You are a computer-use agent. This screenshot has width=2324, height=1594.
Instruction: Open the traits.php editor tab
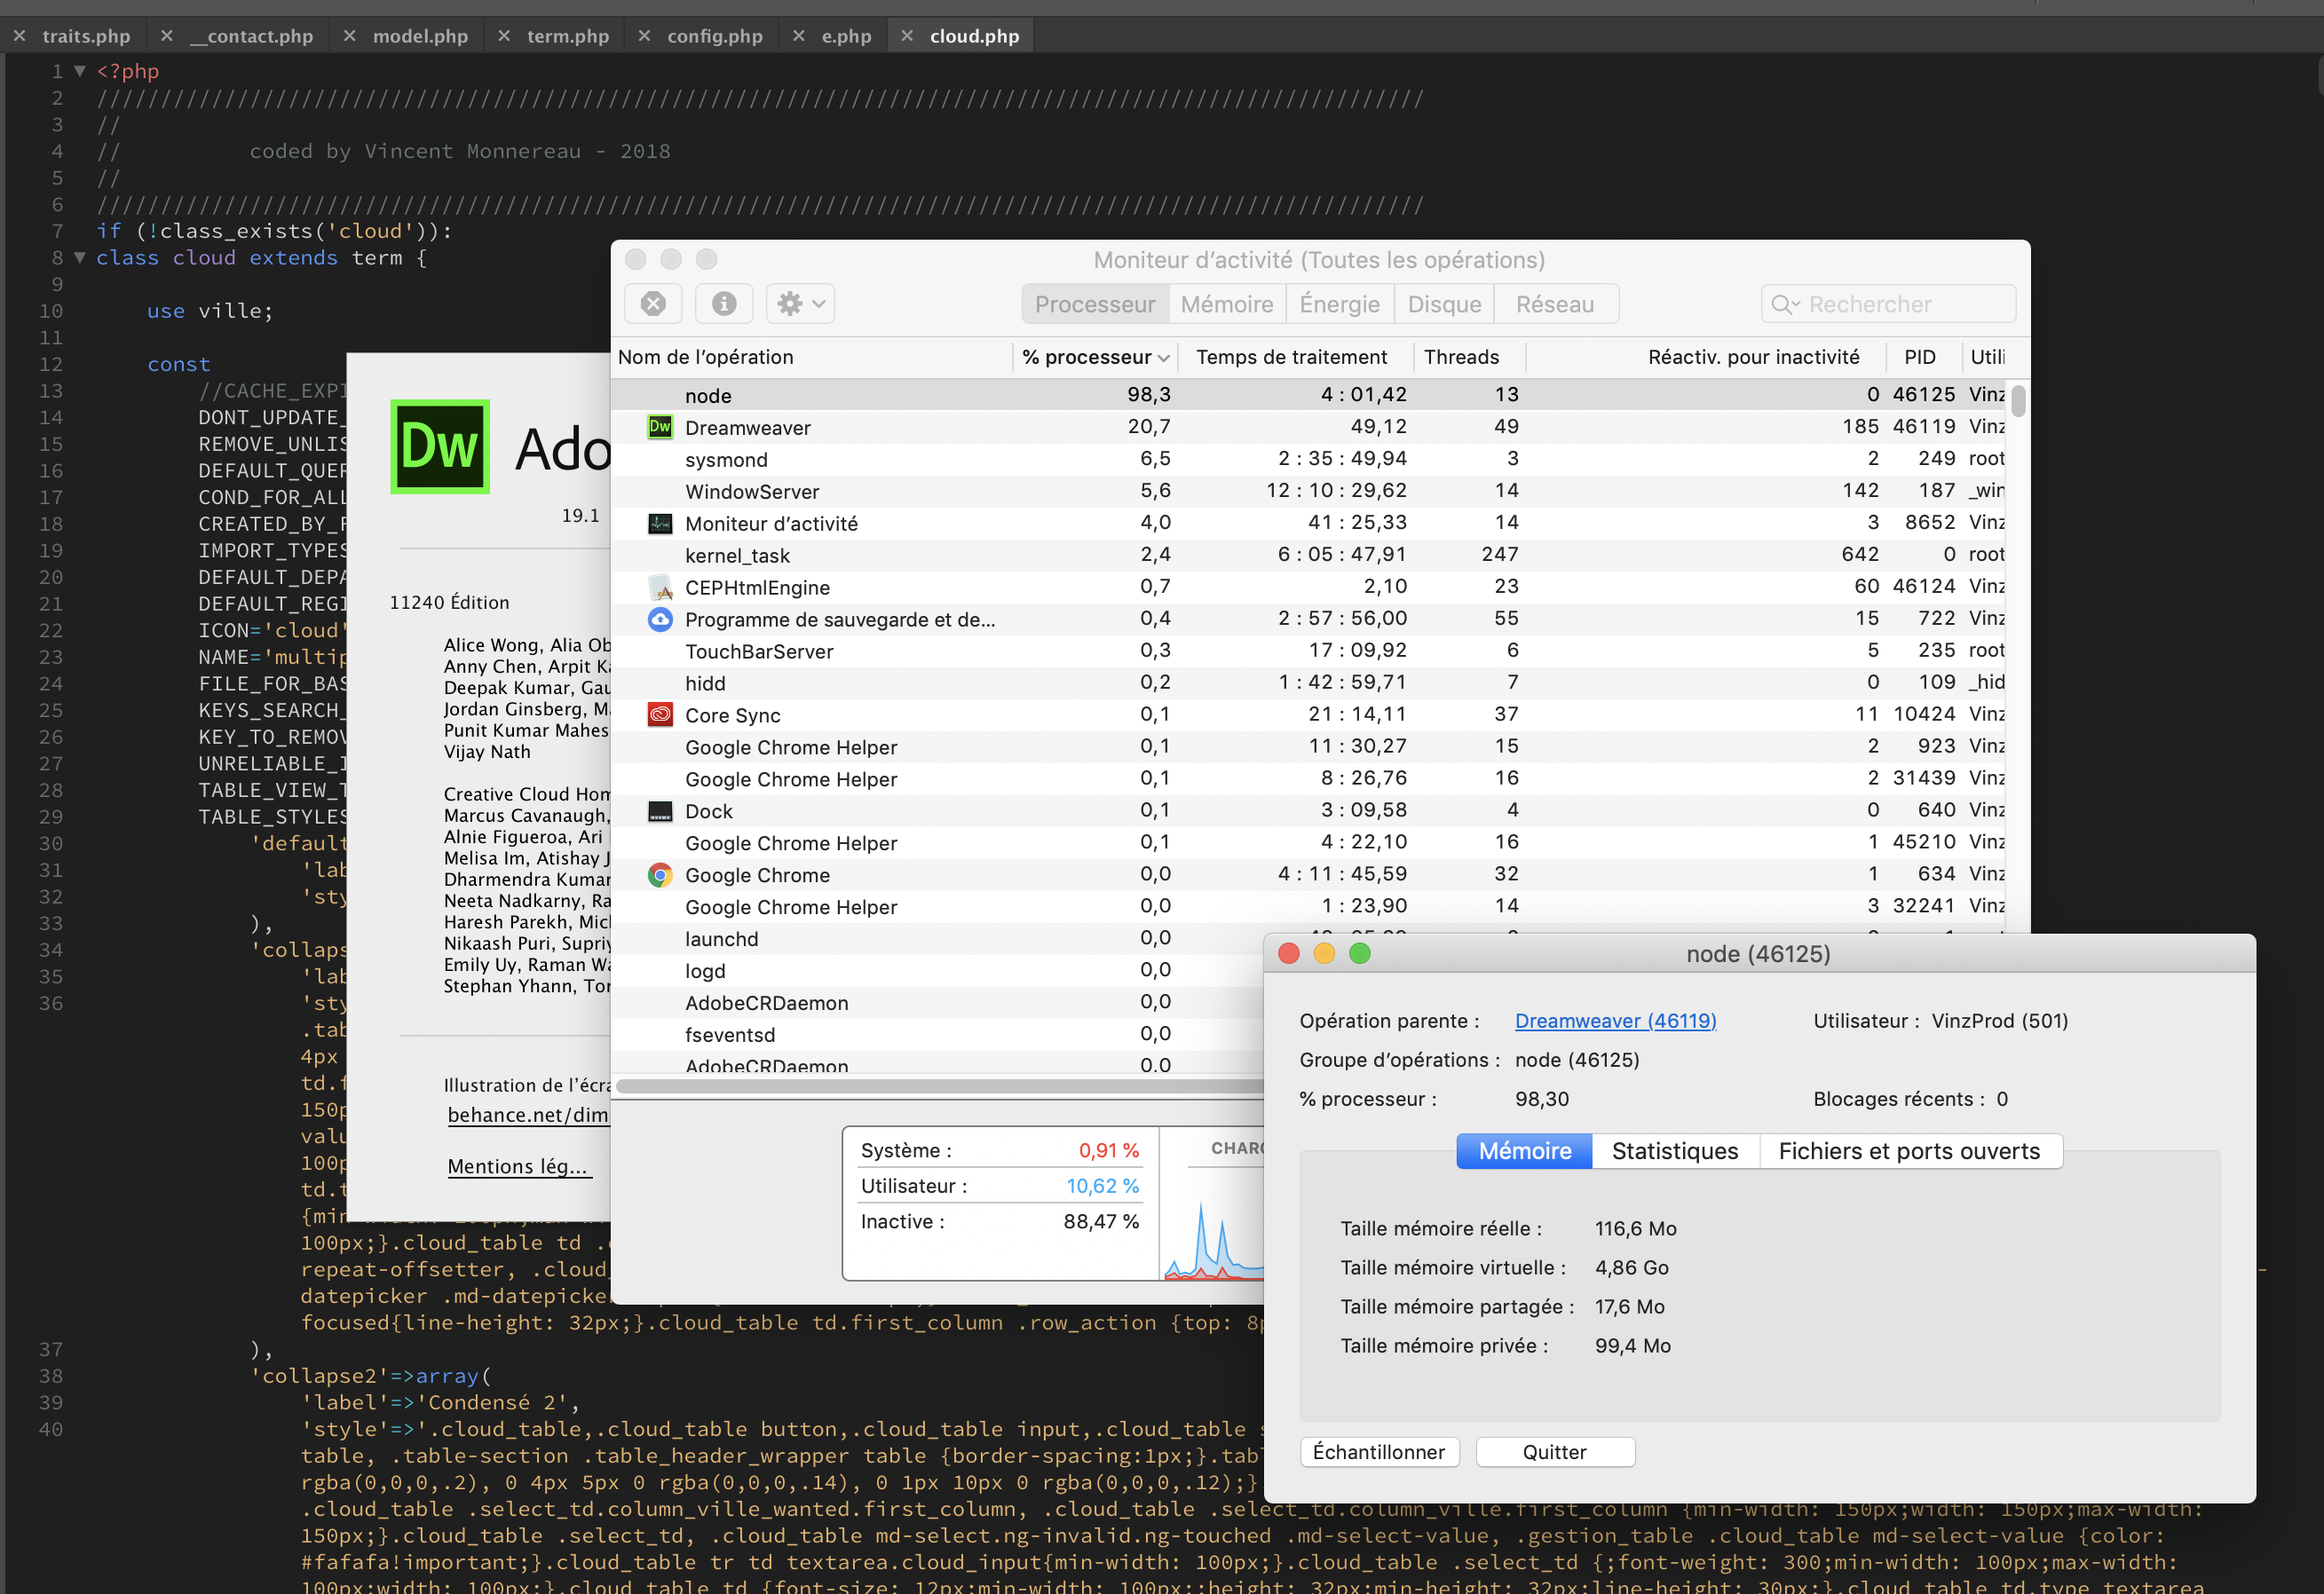[86, 36]
